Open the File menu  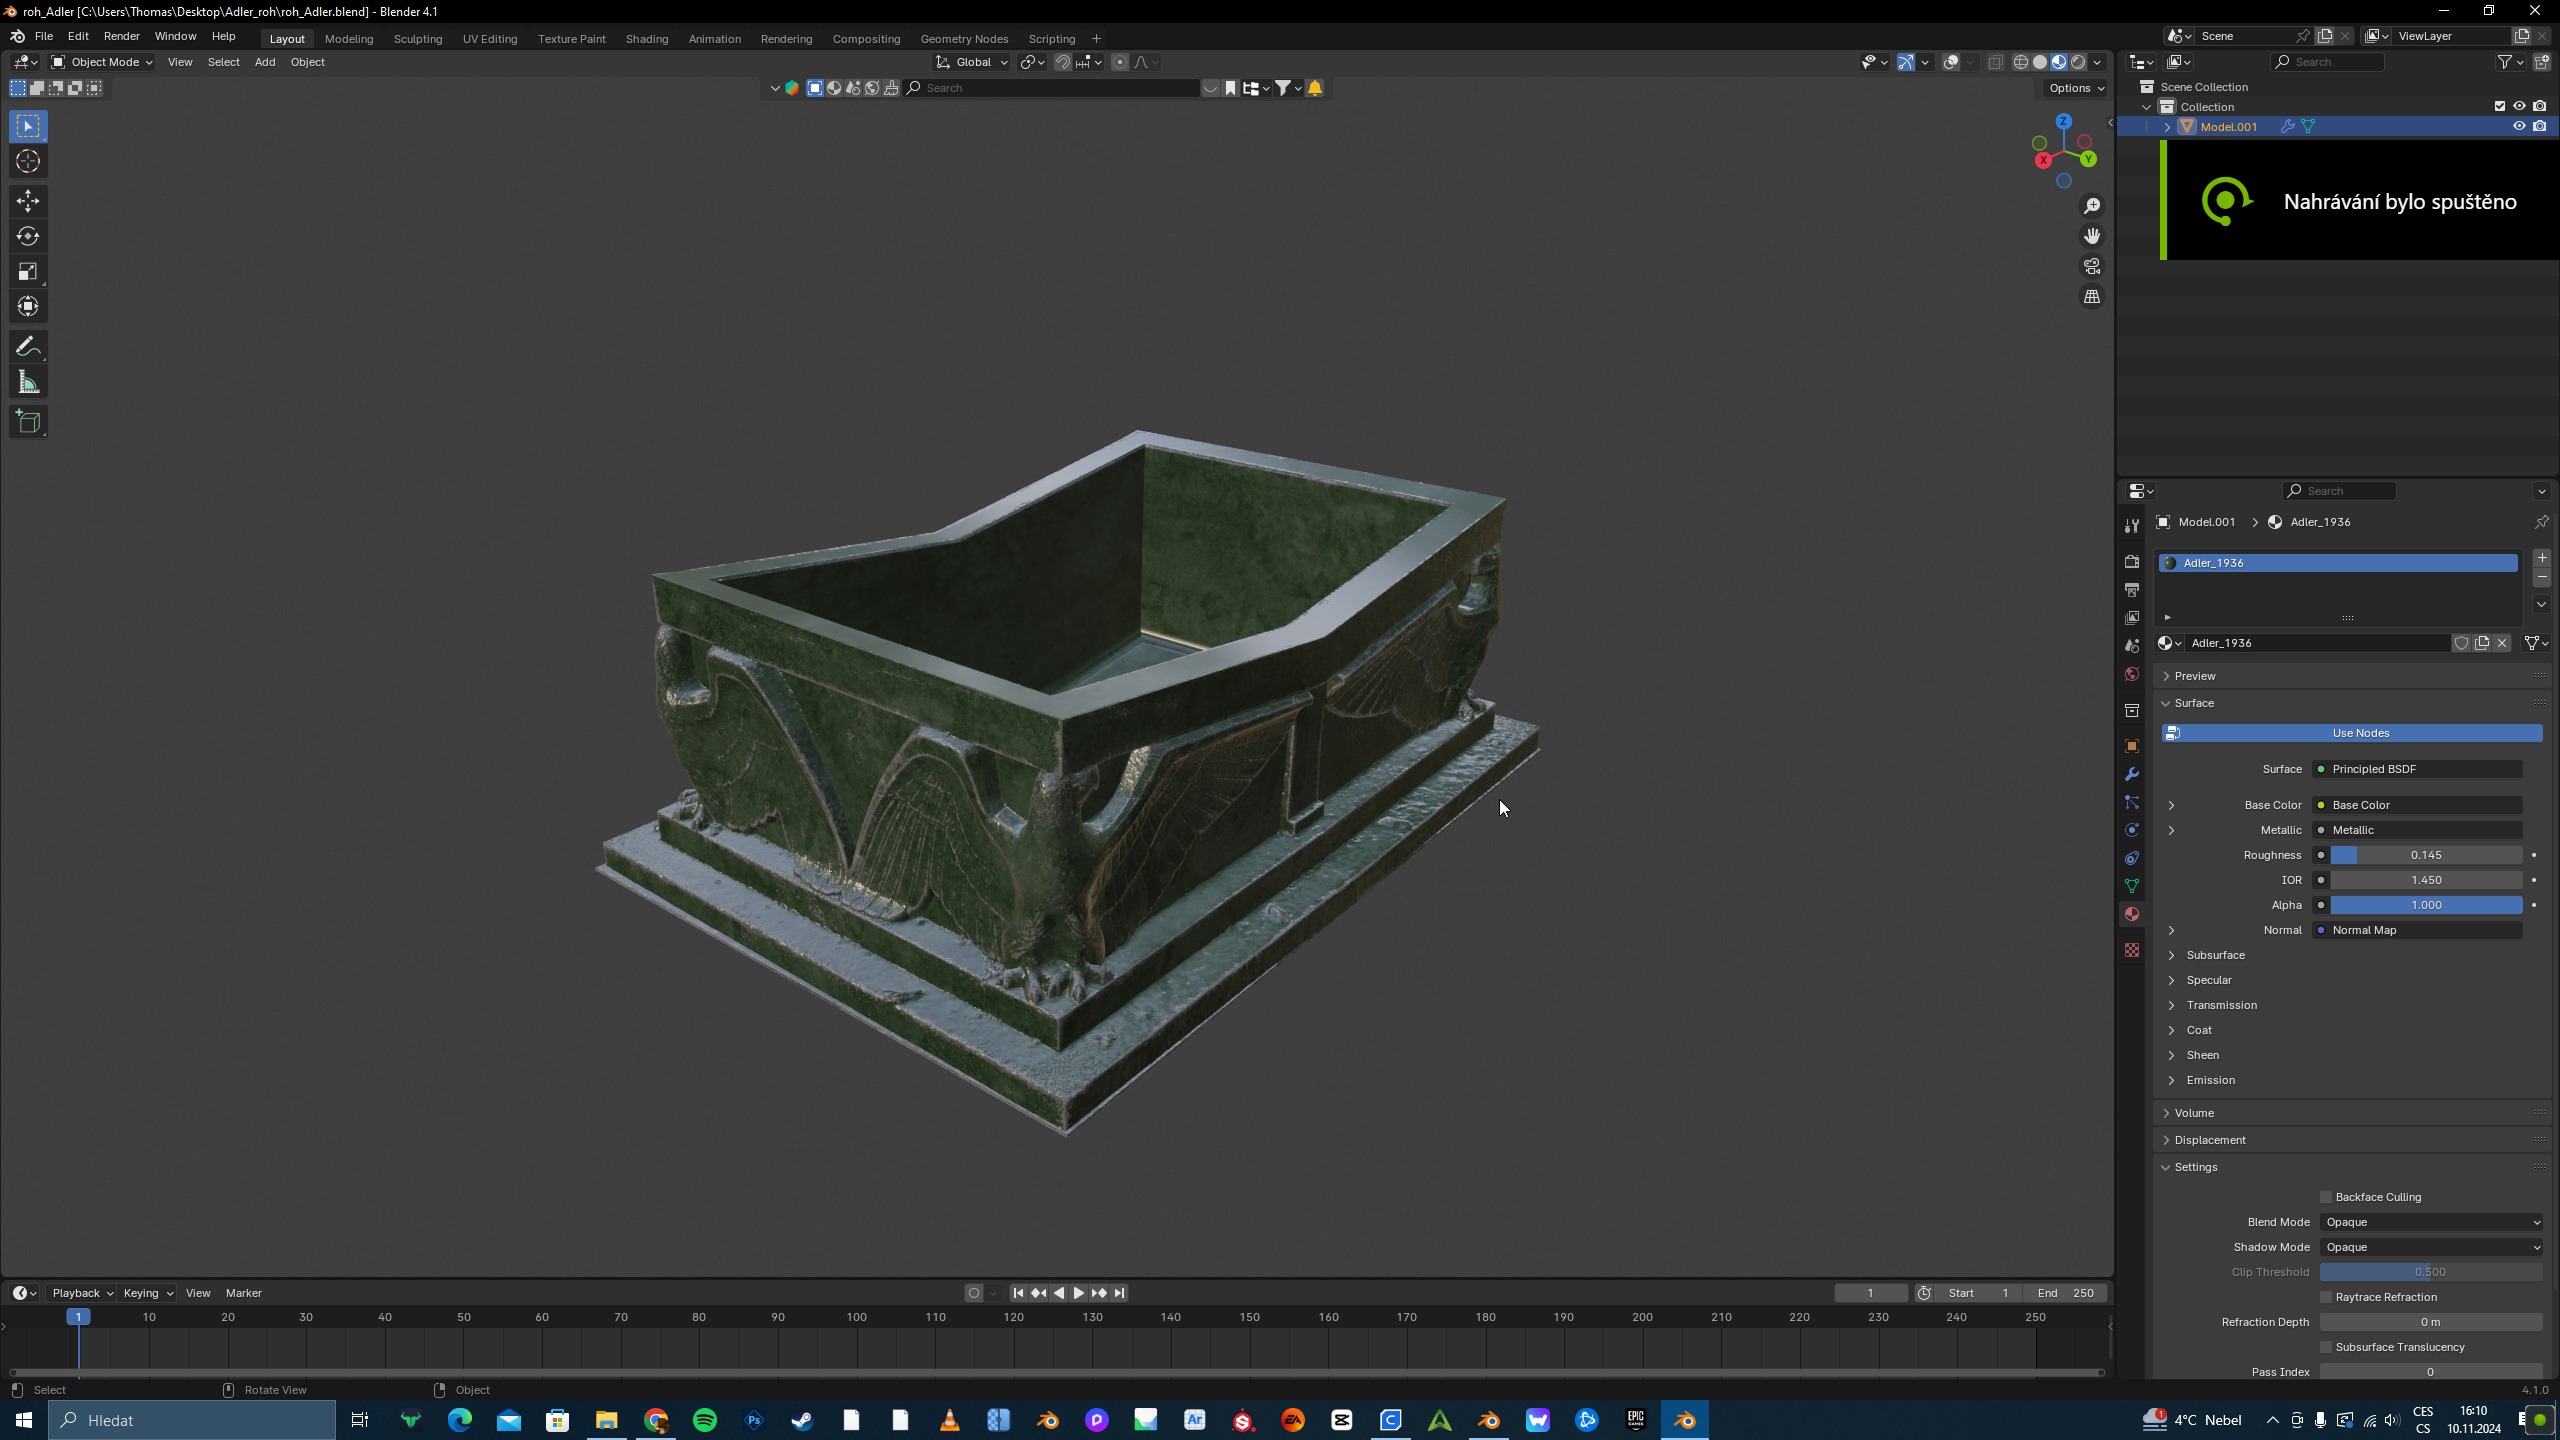coord(44,36)
